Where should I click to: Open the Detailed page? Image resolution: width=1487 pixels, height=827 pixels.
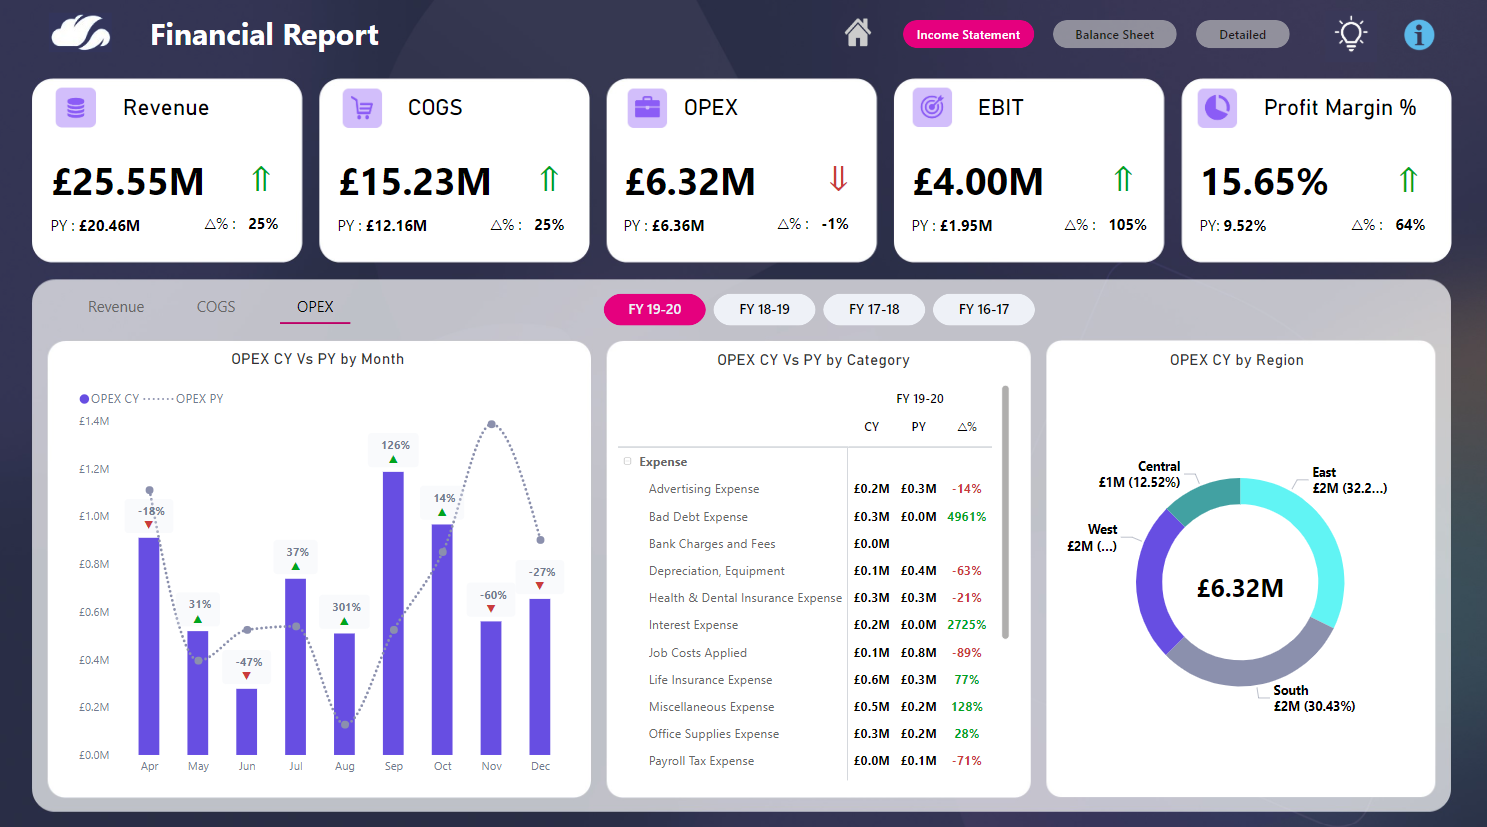point(1243,34)
